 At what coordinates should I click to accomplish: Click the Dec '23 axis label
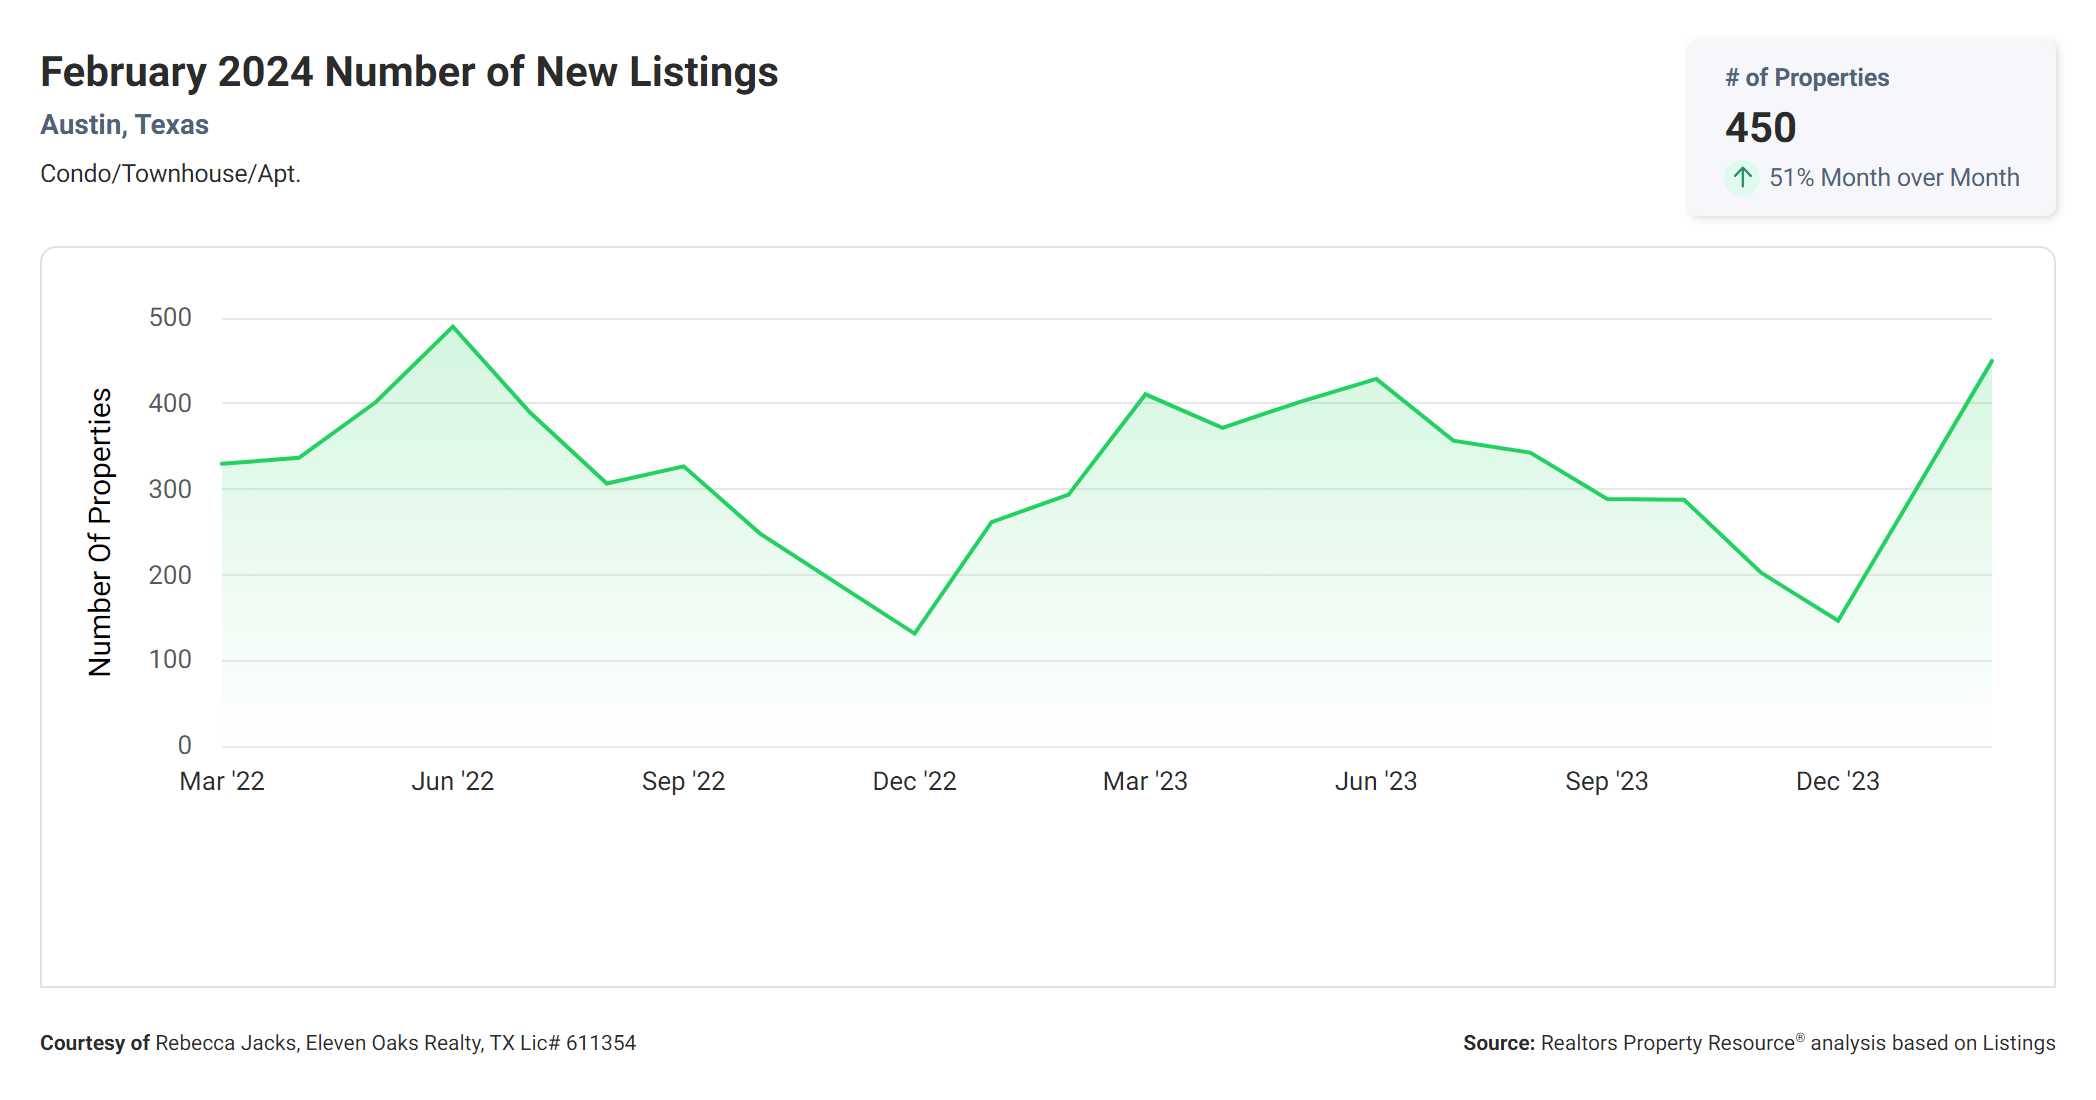[1837, 781]
